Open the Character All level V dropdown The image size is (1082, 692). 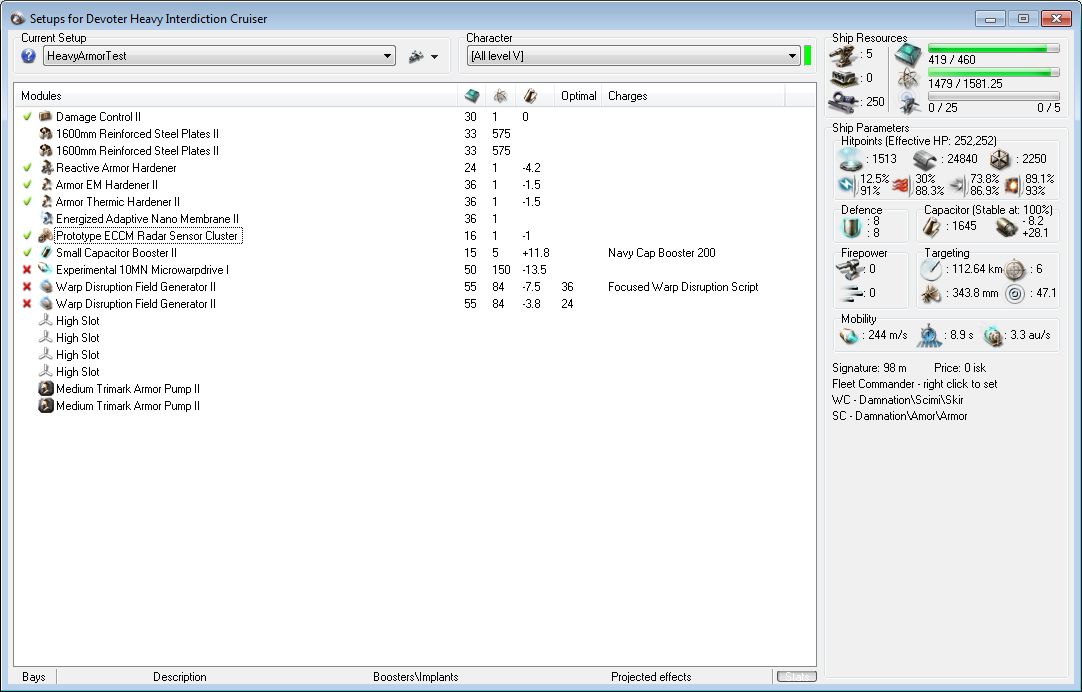tap(633, 56)
